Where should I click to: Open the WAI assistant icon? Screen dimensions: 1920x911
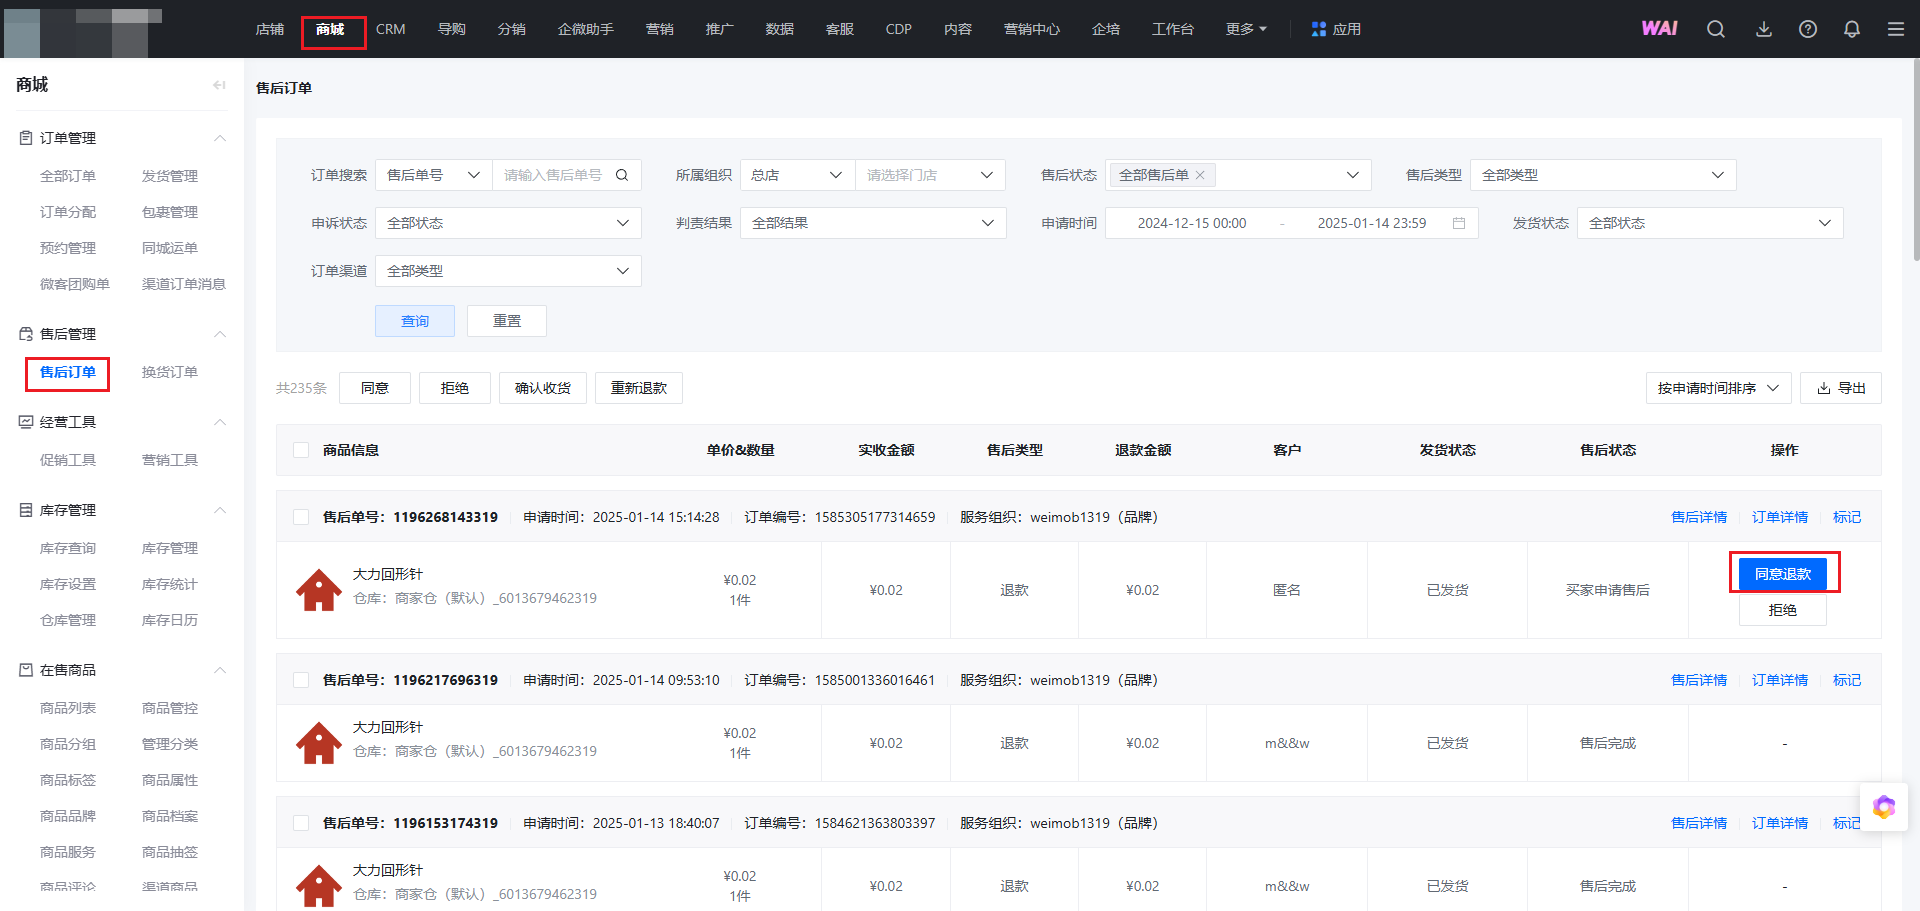pos(1659,29)
